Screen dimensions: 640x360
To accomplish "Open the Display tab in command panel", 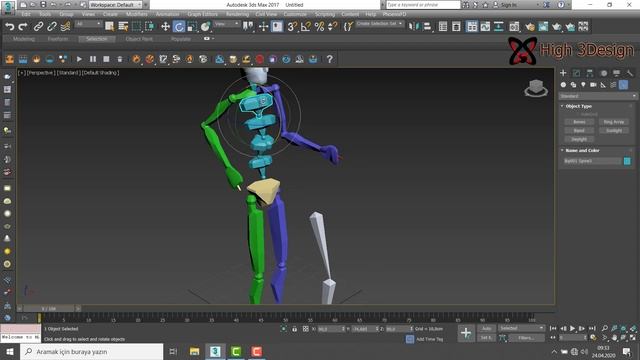I will pyautogui.click(x=616, y=73).
